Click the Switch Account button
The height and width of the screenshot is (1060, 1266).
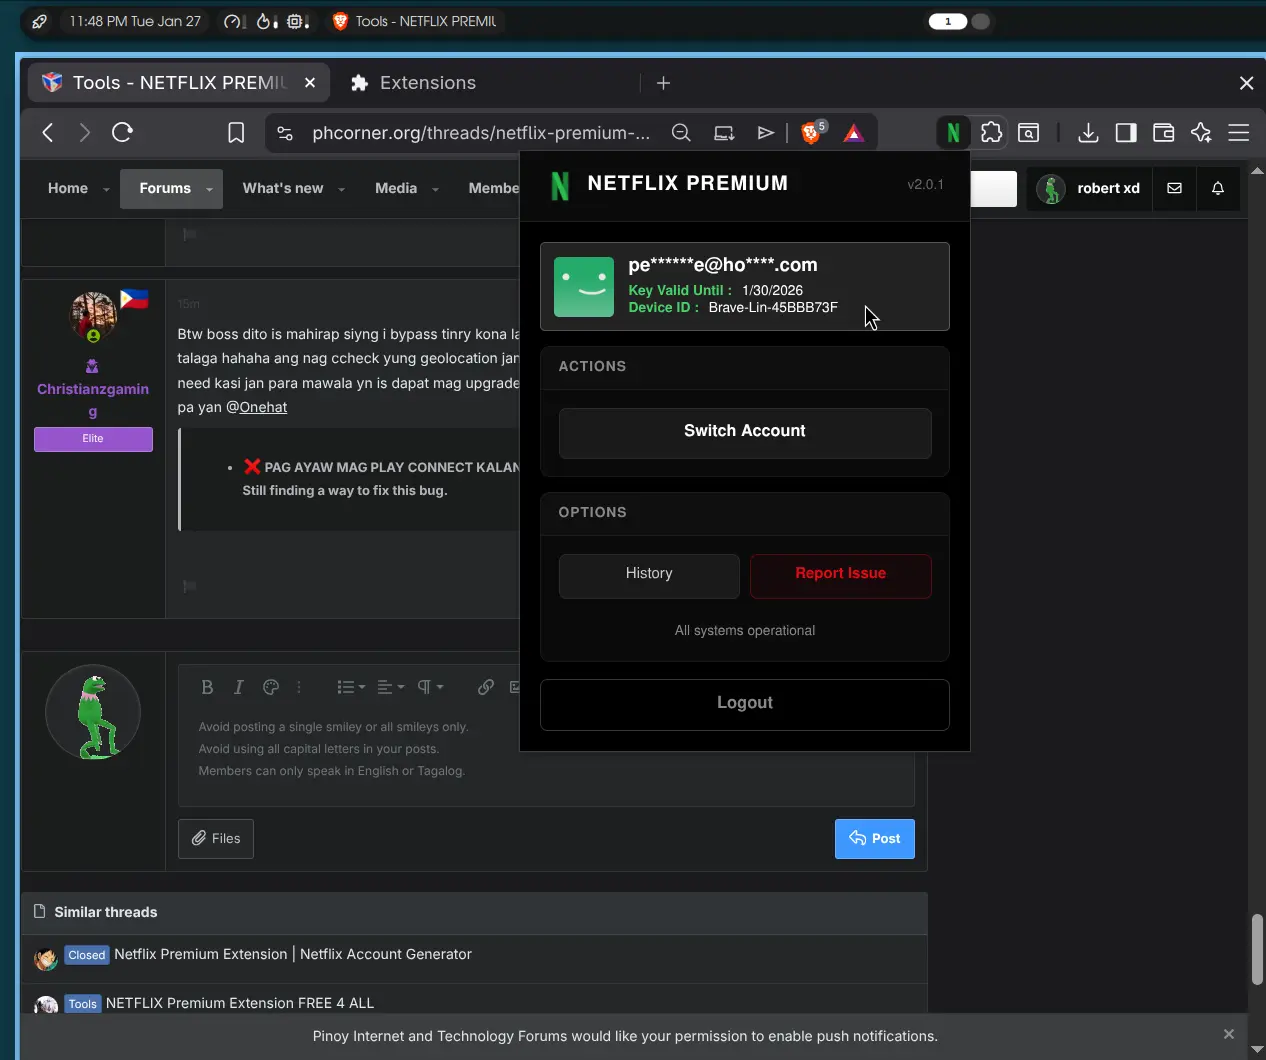tap(745, 432)
